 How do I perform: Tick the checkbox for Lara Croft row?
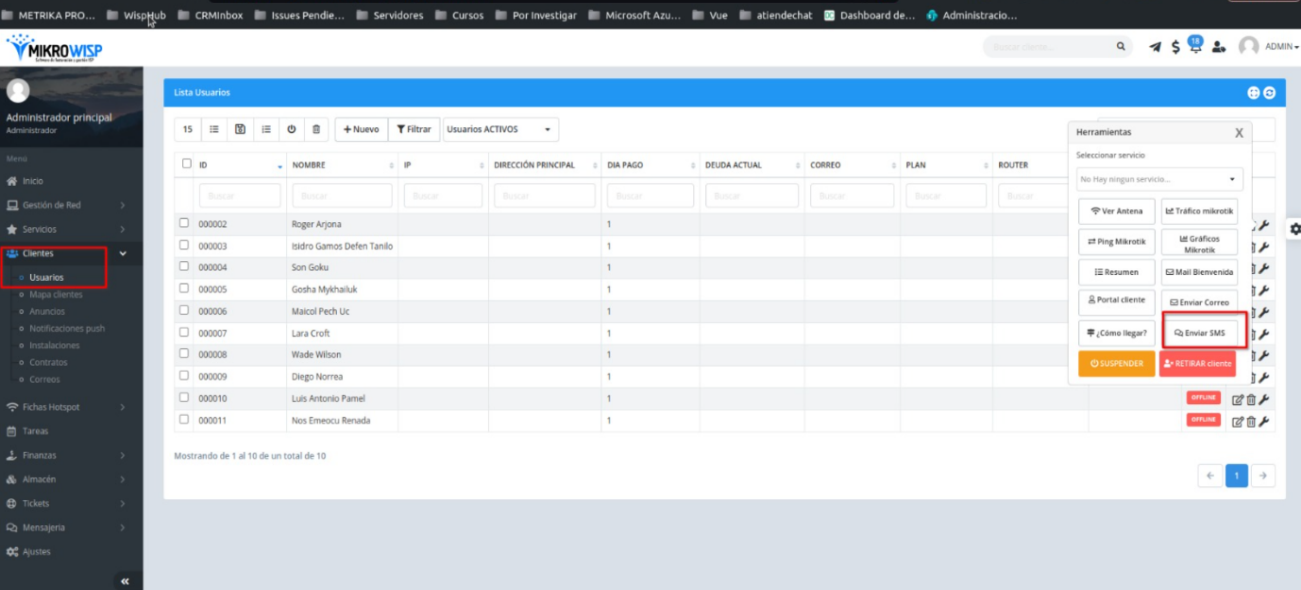(184, 333)
